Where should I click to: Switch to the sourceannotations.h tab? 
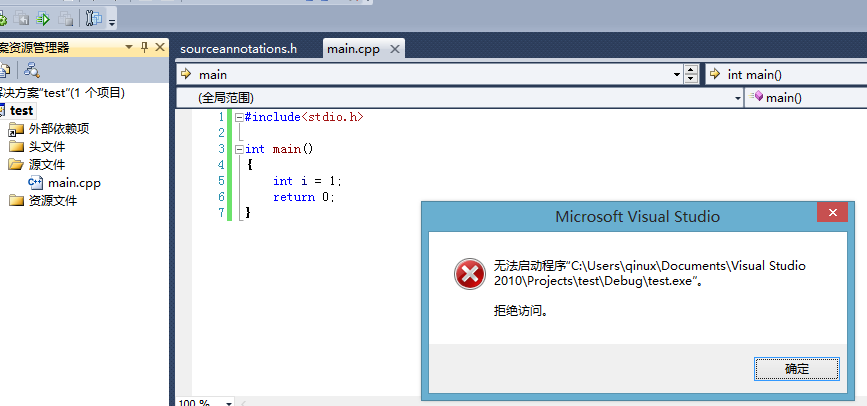(238, 49)
